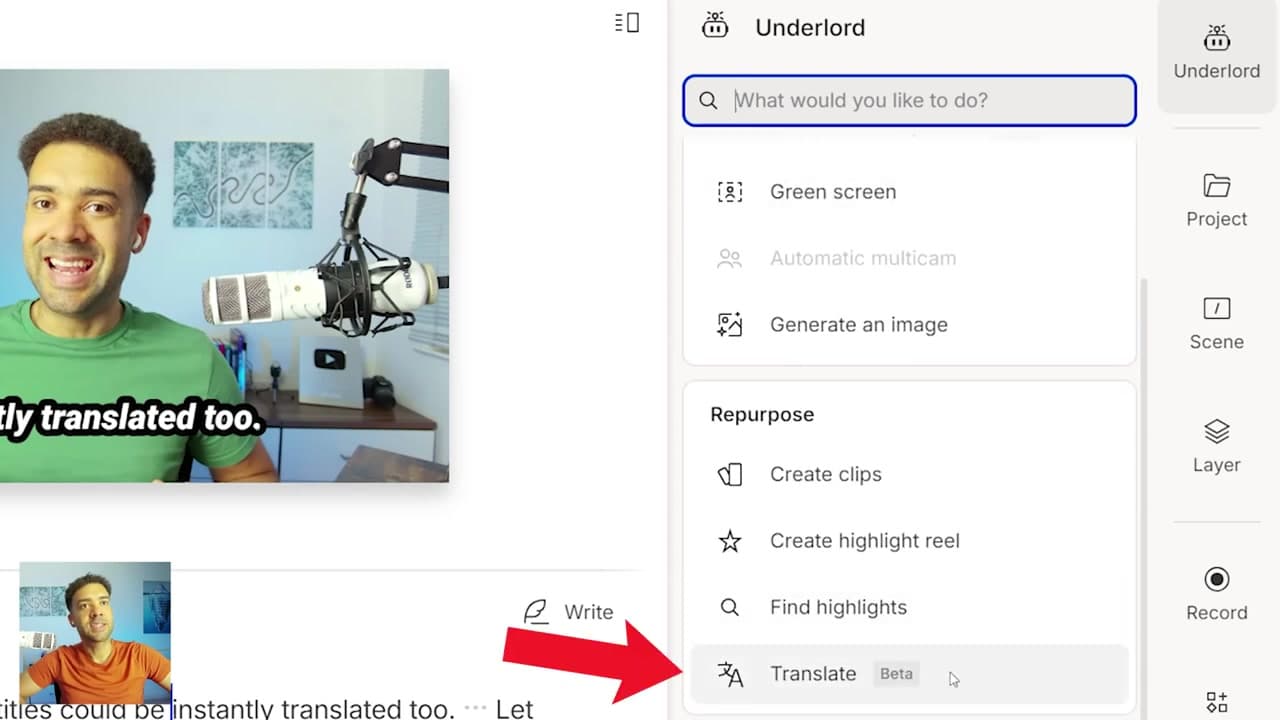Click the 'Repurpose' section heading
The height and width of the screenshot is (720, 1280).
coord(762,415)
